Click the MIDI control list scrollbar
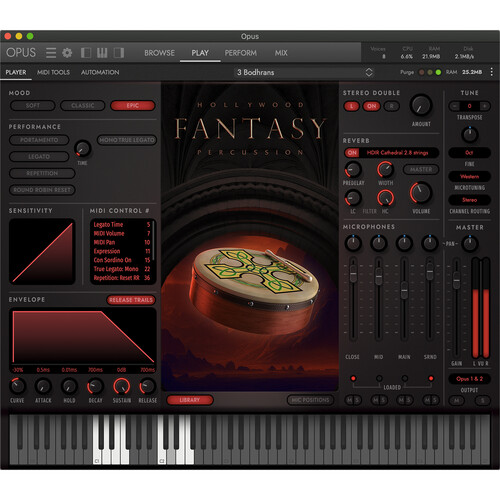Image resolution: width=500 pixels, height=500 pixels. (153, 240)
